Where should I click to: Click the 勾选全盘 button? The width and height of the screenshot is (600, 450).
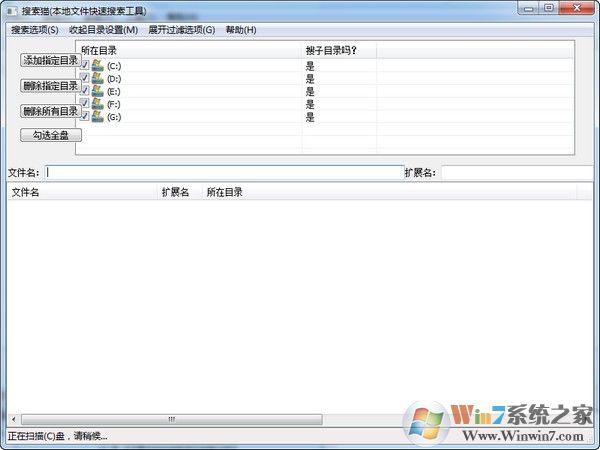tap(50, 135)
